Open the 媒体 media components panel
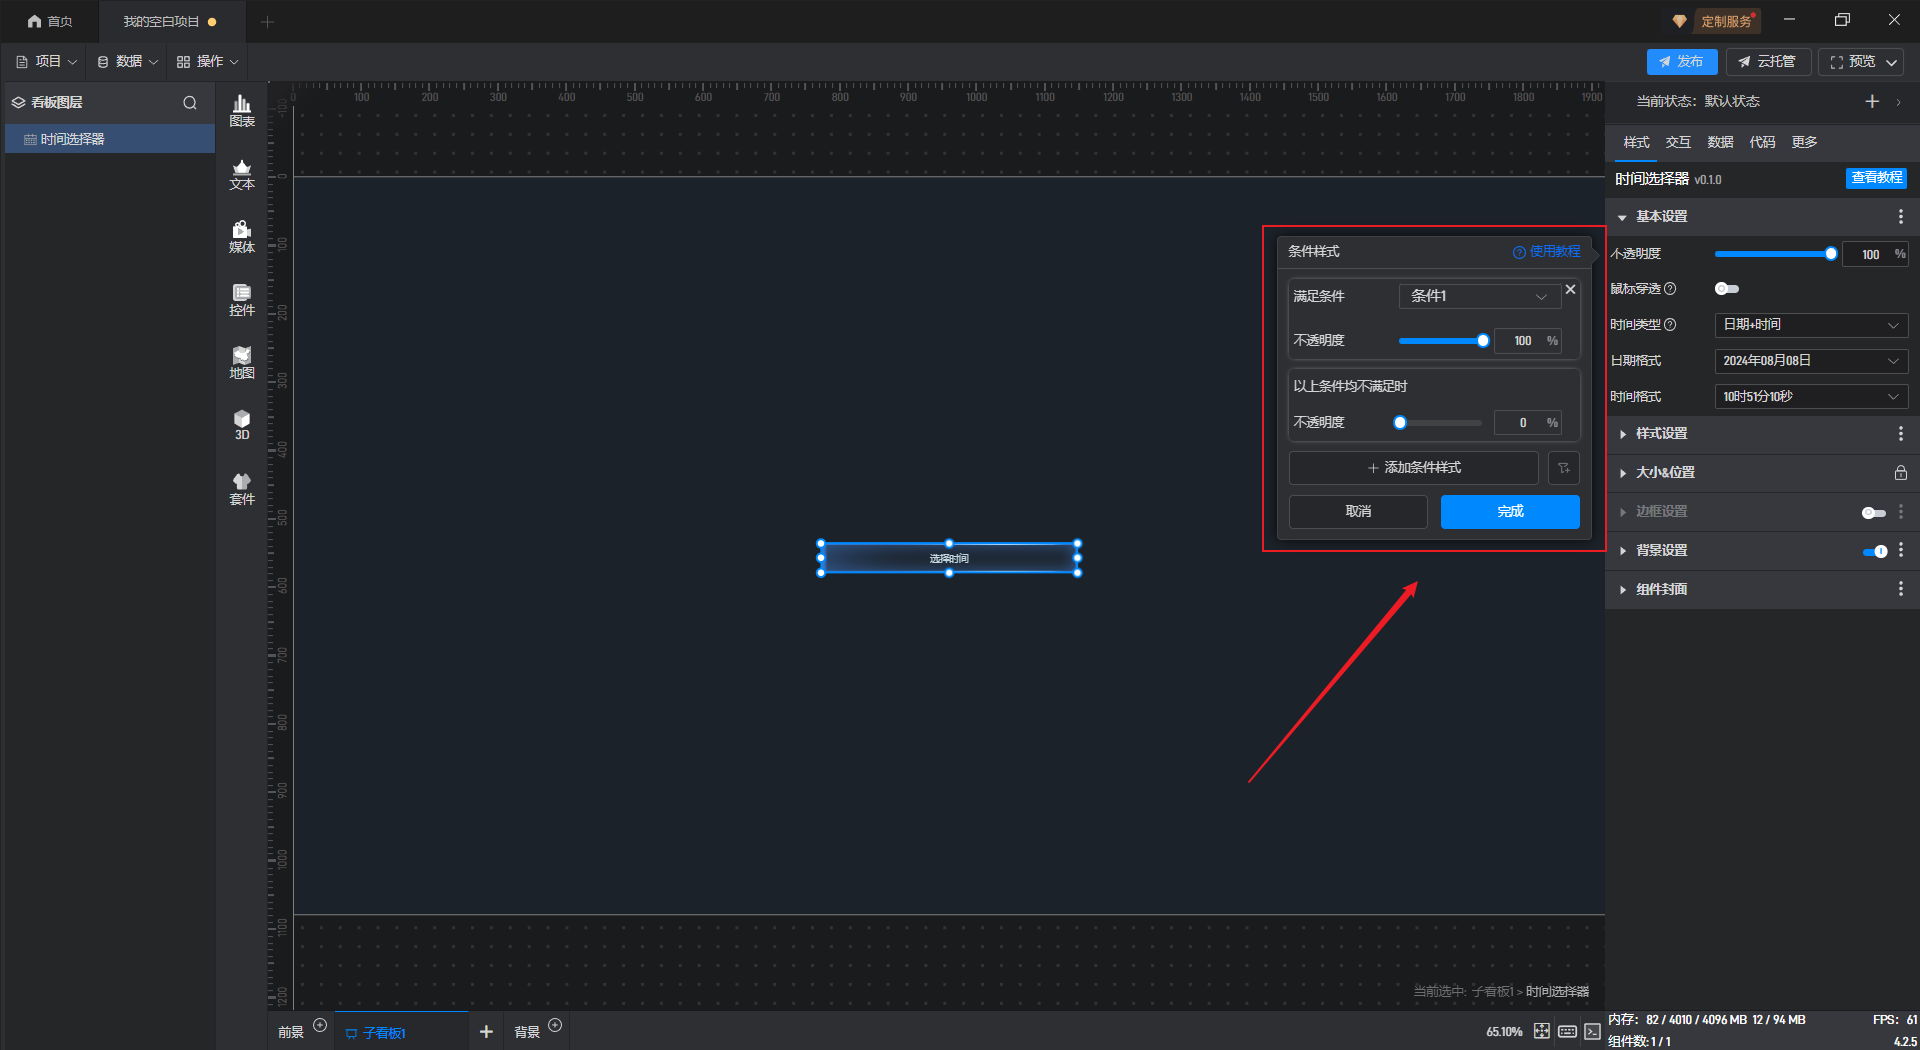1920x1050 pixels. point(242,237)
